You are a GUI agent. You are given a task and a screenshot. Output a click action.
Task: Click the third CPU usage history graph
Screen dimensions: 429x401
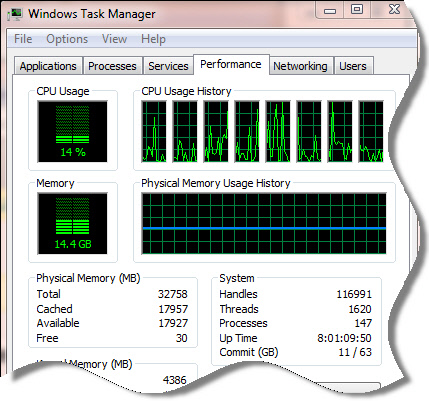(x=216, y=132)
